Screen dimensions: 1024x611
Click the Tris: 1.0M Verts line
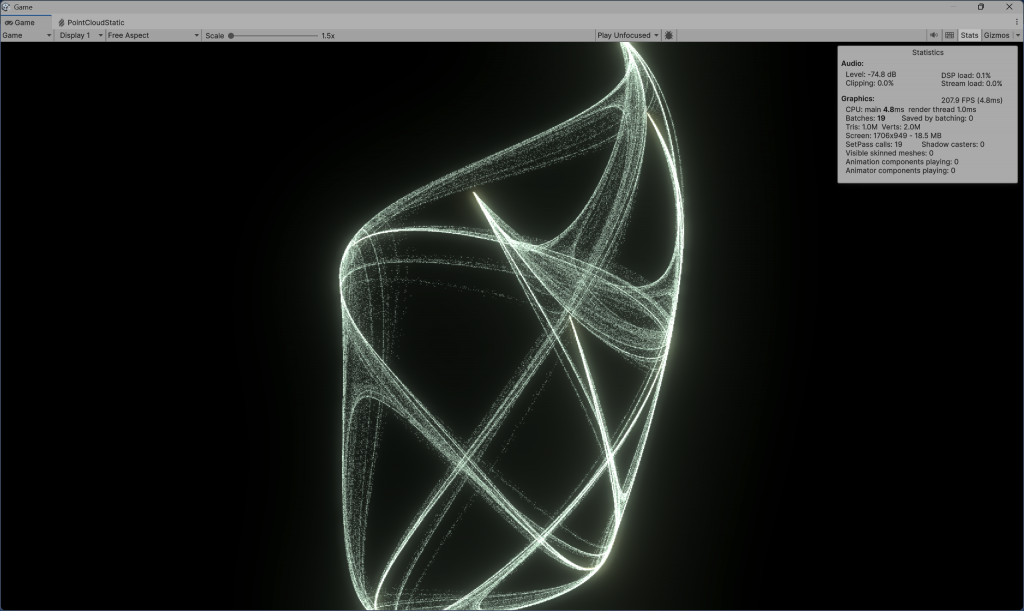[x=882, y=127]
